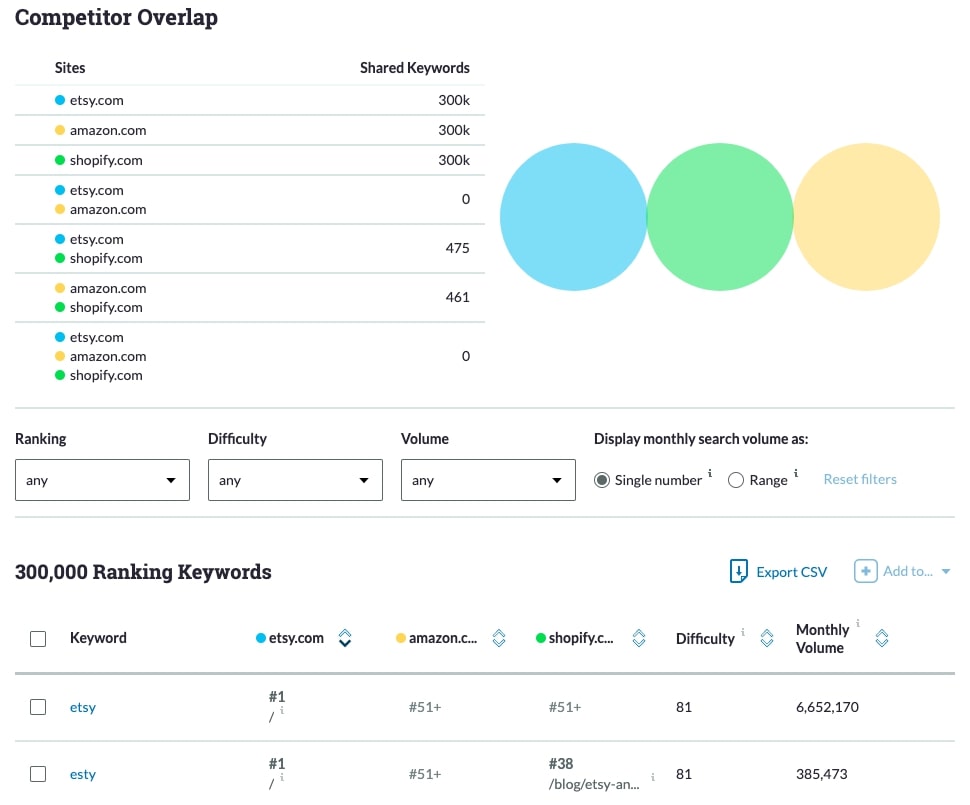This screenshot has height=805, width=970.
Task: Open info icon next to Single number
Action: click(x=710, y=473)
